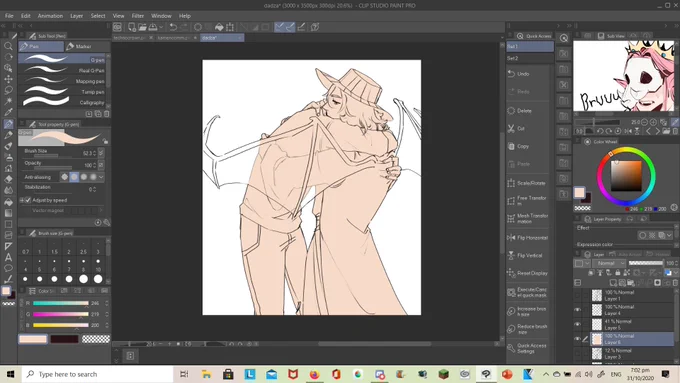Image resolution: width=680 pixels, height=383 pixels.
Task: Delete layer using trash icon
Action: [675, 283]
